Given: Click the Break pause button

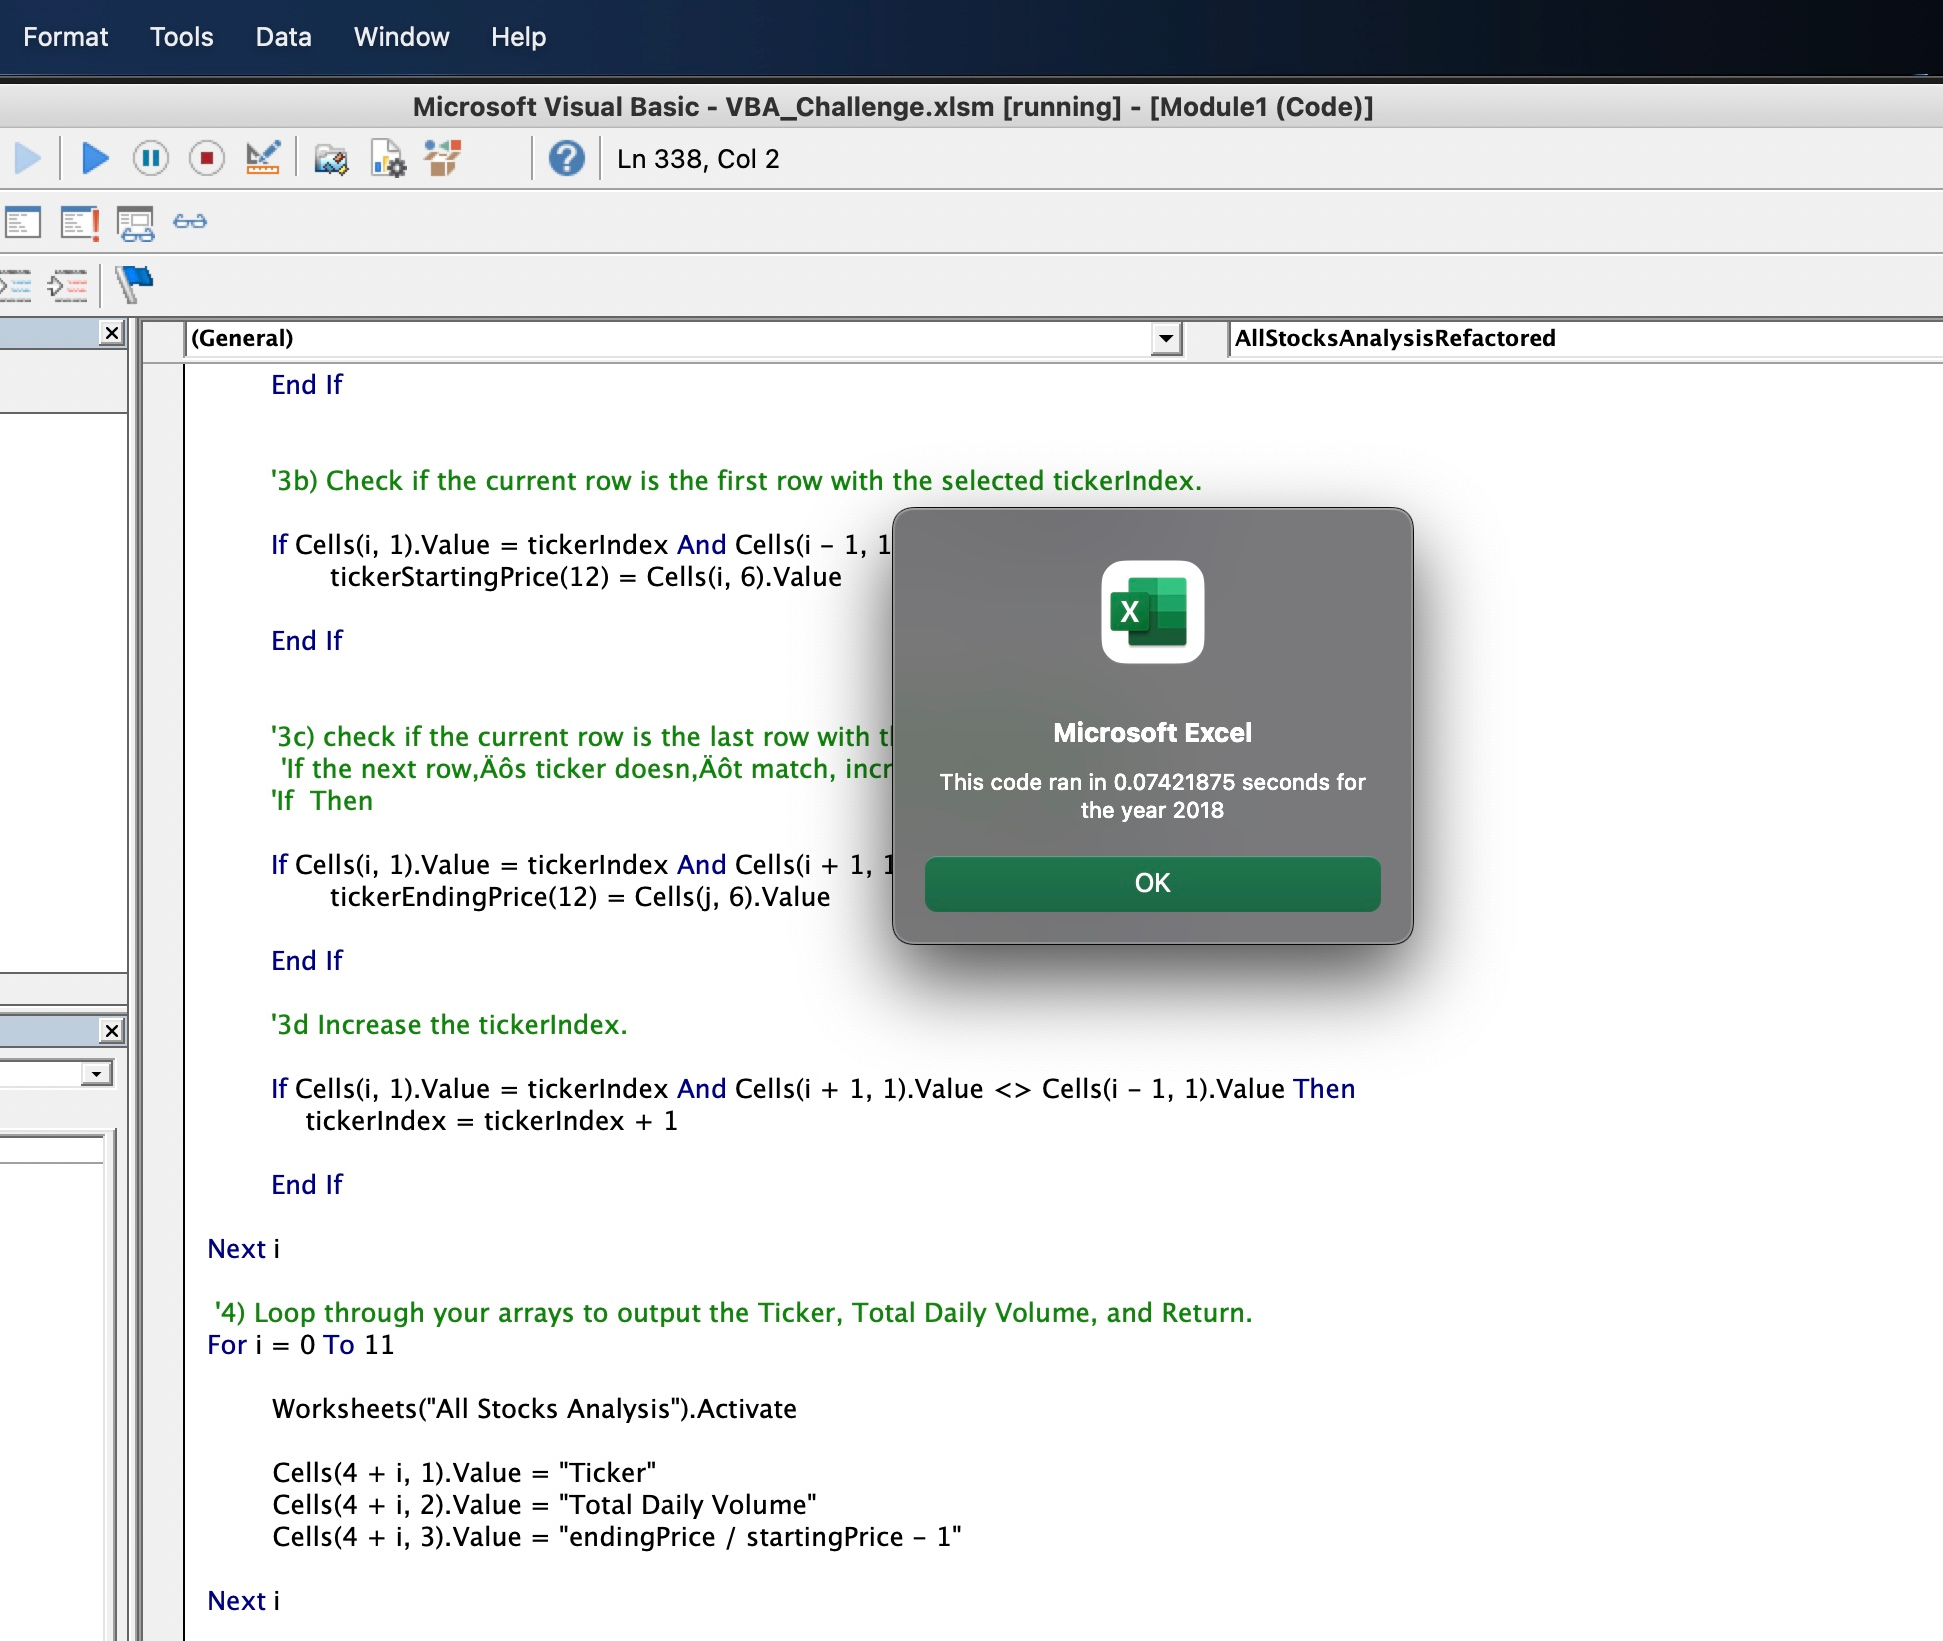Looking at the screenshot, I should pyautogui.click(x=151, y=158).
